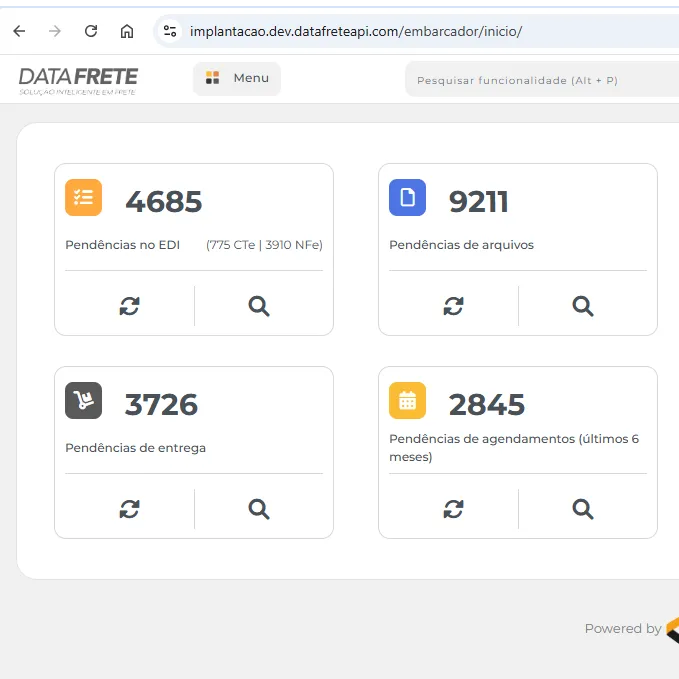Screen dimensions: 679x679
Task: Click the orange EDI checklist icon
Action: [x=84, y=198]
